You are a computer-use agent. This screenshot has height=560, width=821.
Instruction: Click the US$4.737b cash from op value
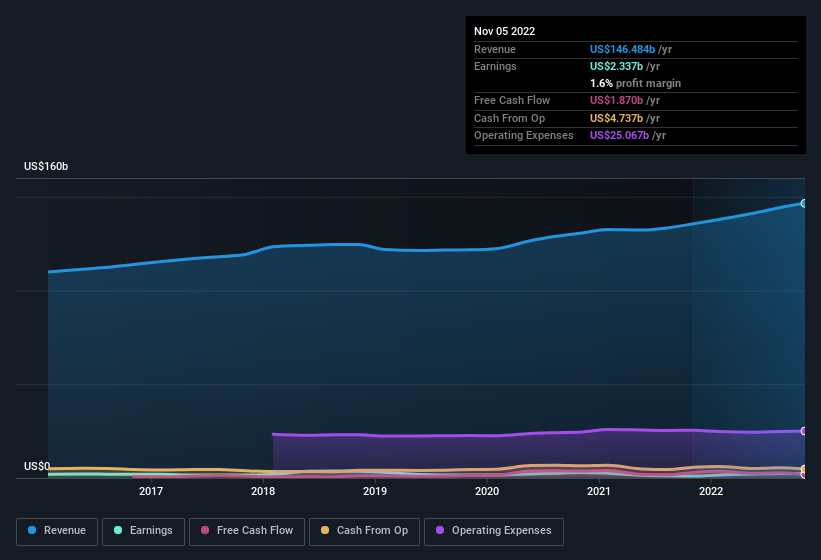point(616,118)
